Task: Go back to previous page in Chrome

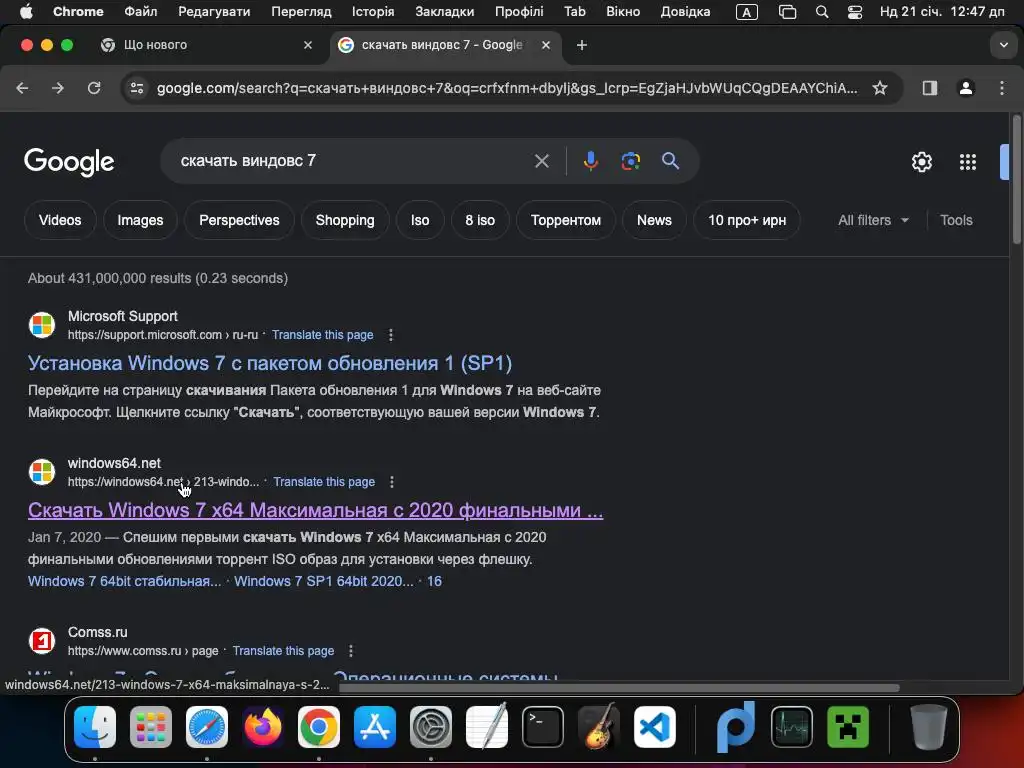Action: 22,88
